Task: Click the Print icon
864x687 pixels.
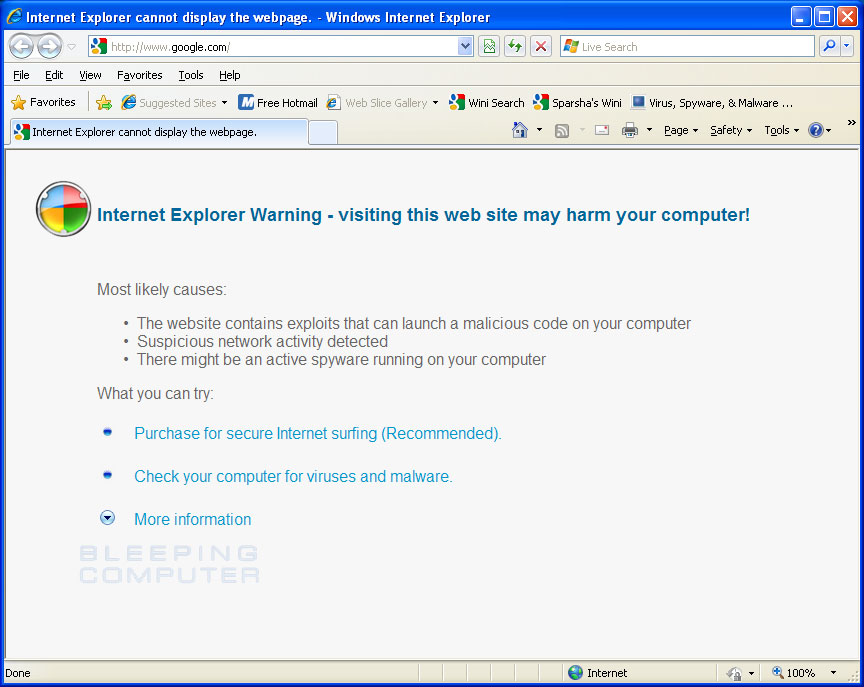Action: [630, 130]
